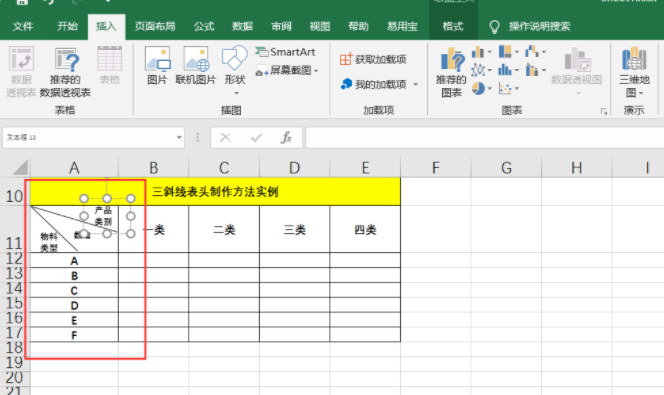Click the 物料类型 text box
The height and width of the screenshot is (395, 664).
coord(49,242)
